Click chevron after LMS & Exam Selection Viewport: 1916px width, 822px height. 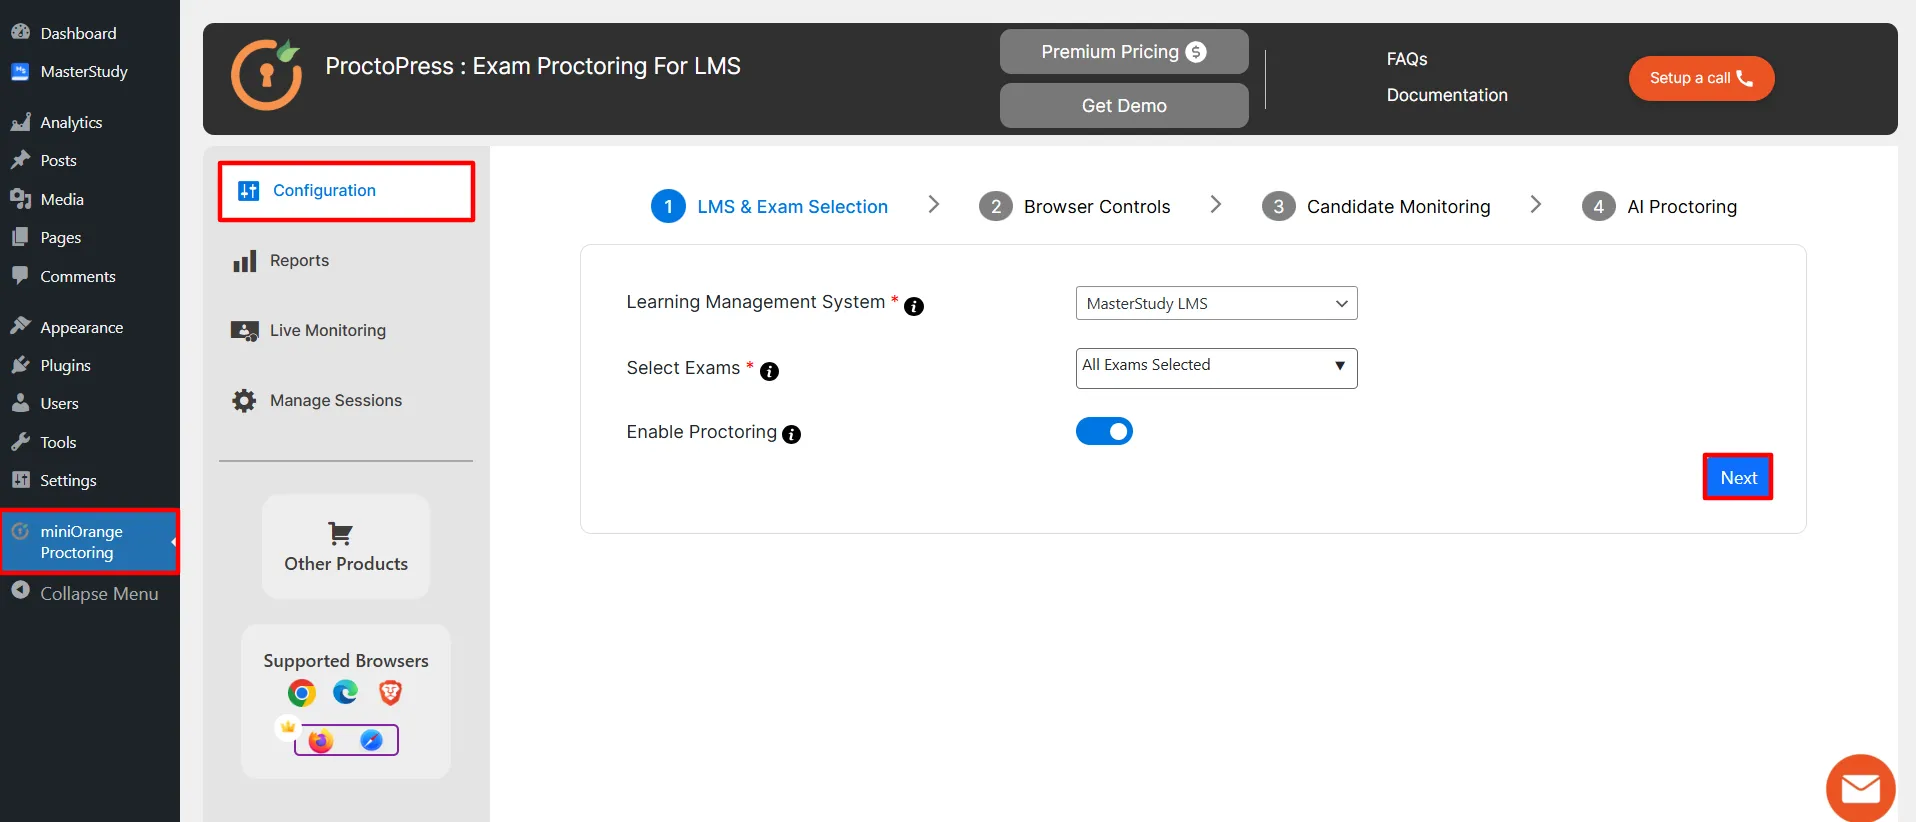(x=934, y=204)
